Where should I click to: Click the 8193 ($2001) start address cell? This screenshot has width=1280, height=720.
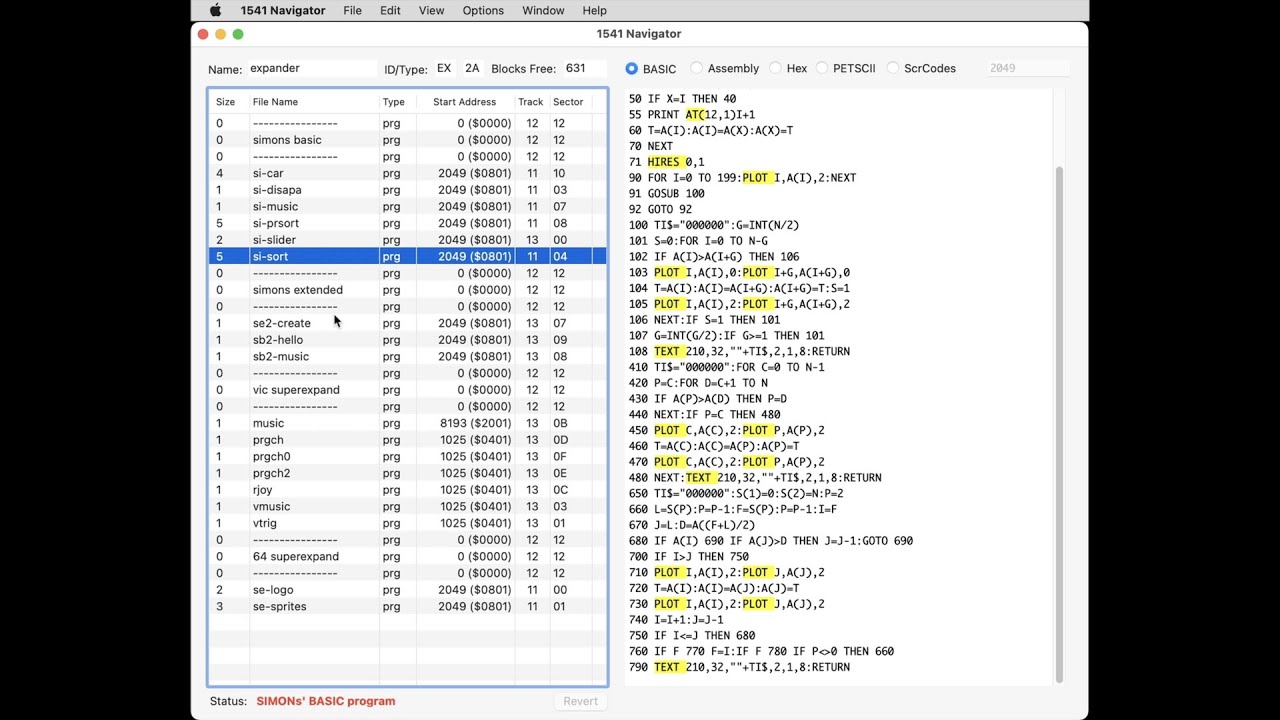pyautogui.click(x=475, y=423)
